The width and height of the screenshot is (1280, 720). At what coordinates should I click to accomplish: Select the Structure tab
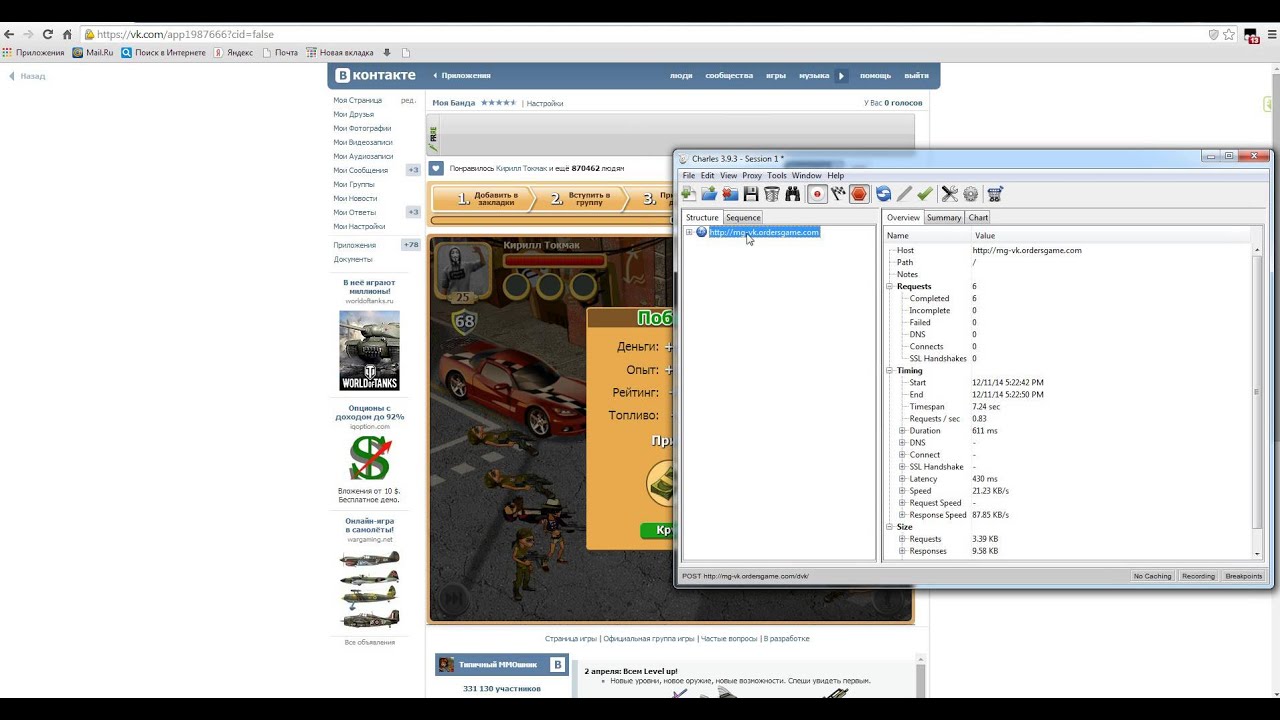coord(702,217)
